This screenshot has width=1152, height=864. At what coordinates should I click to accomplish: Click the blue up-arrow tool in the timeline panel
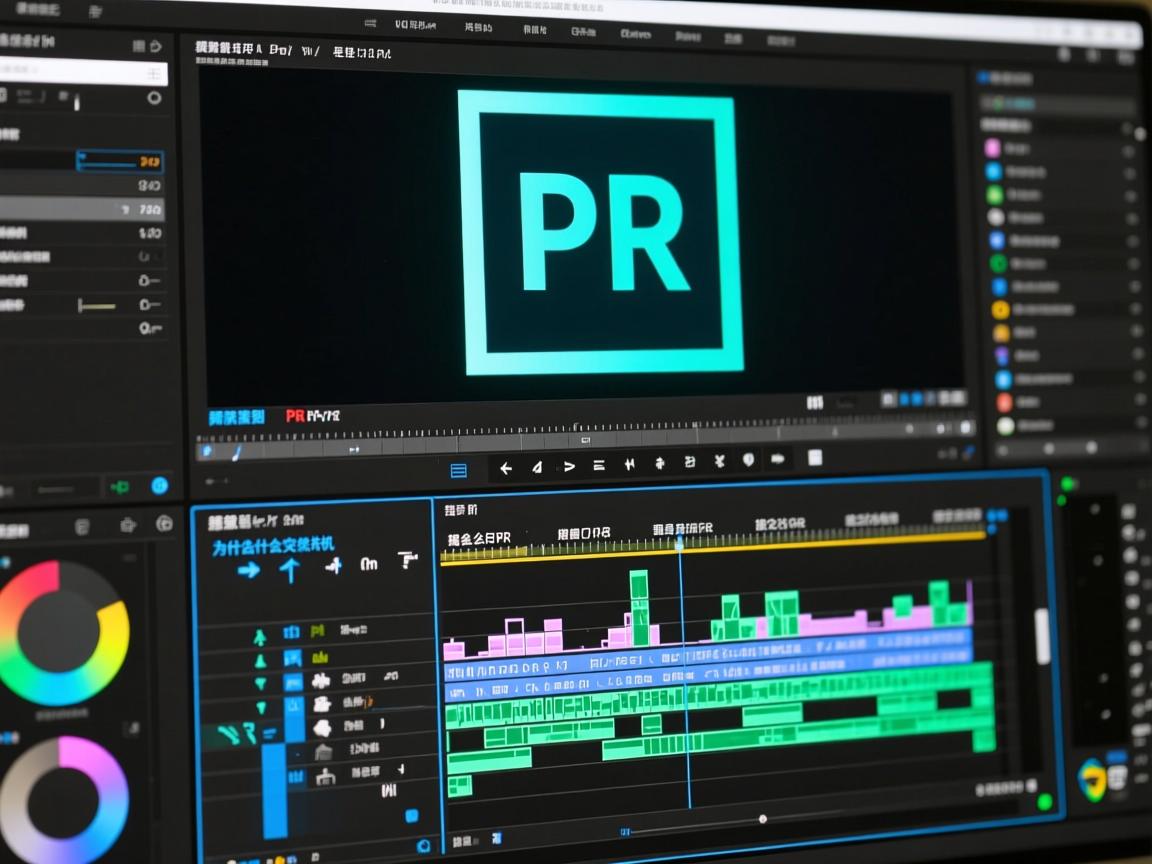coord(290,570)
